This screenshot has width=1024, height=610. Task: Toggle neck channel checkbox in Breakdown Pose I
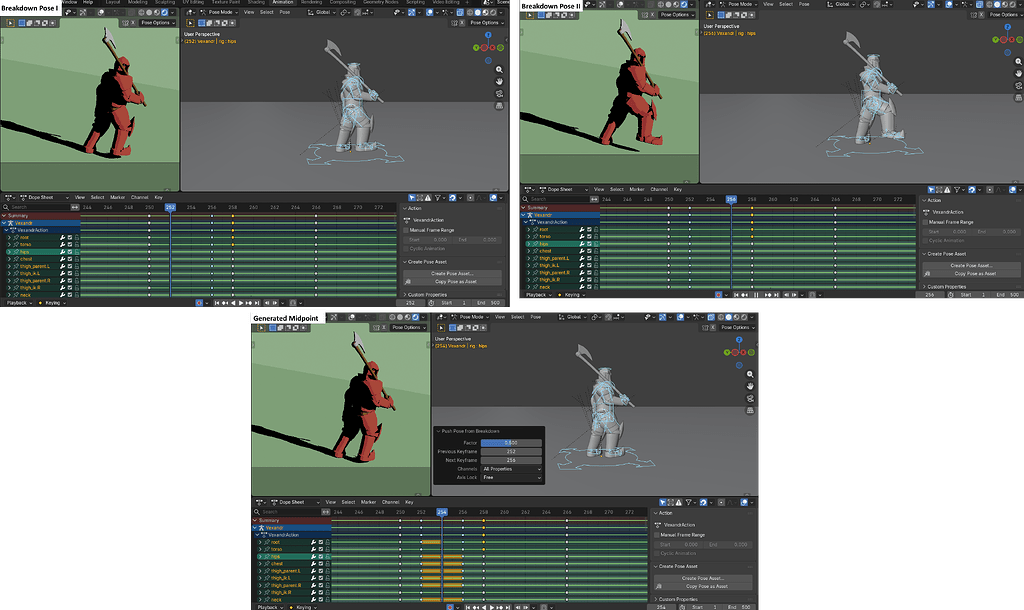coord(70,295)
